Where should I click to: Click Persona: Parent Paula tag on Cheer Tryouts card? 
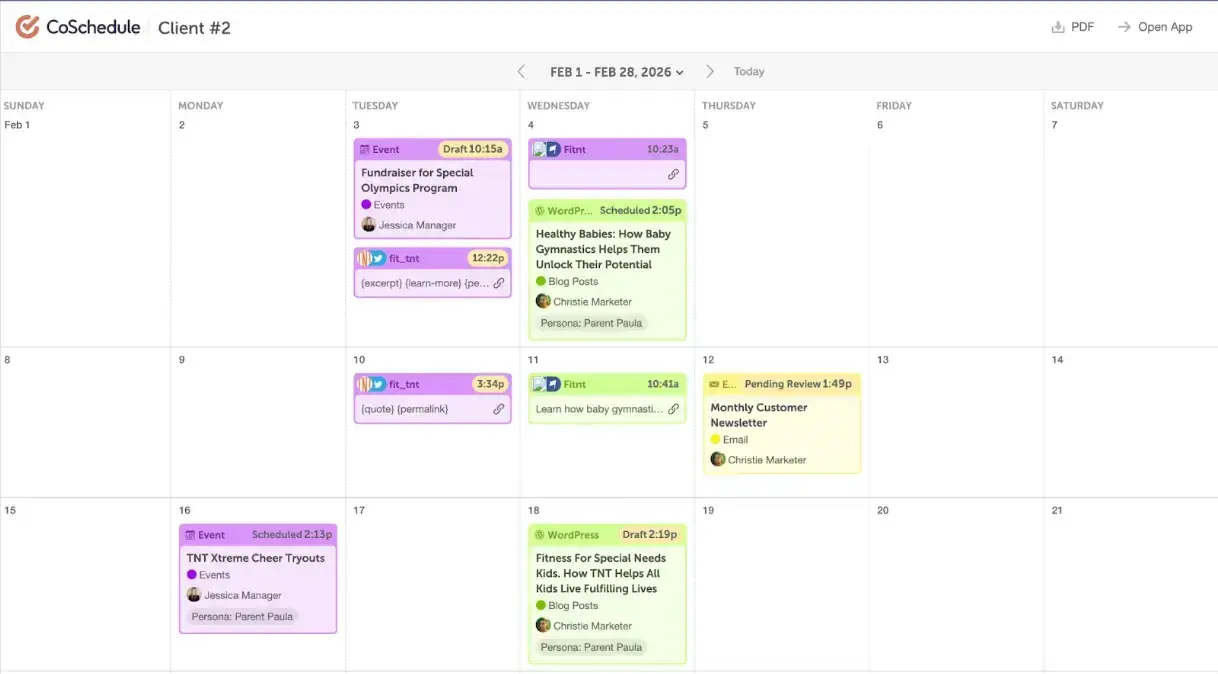pyautogui.click(x=242, y=617)
